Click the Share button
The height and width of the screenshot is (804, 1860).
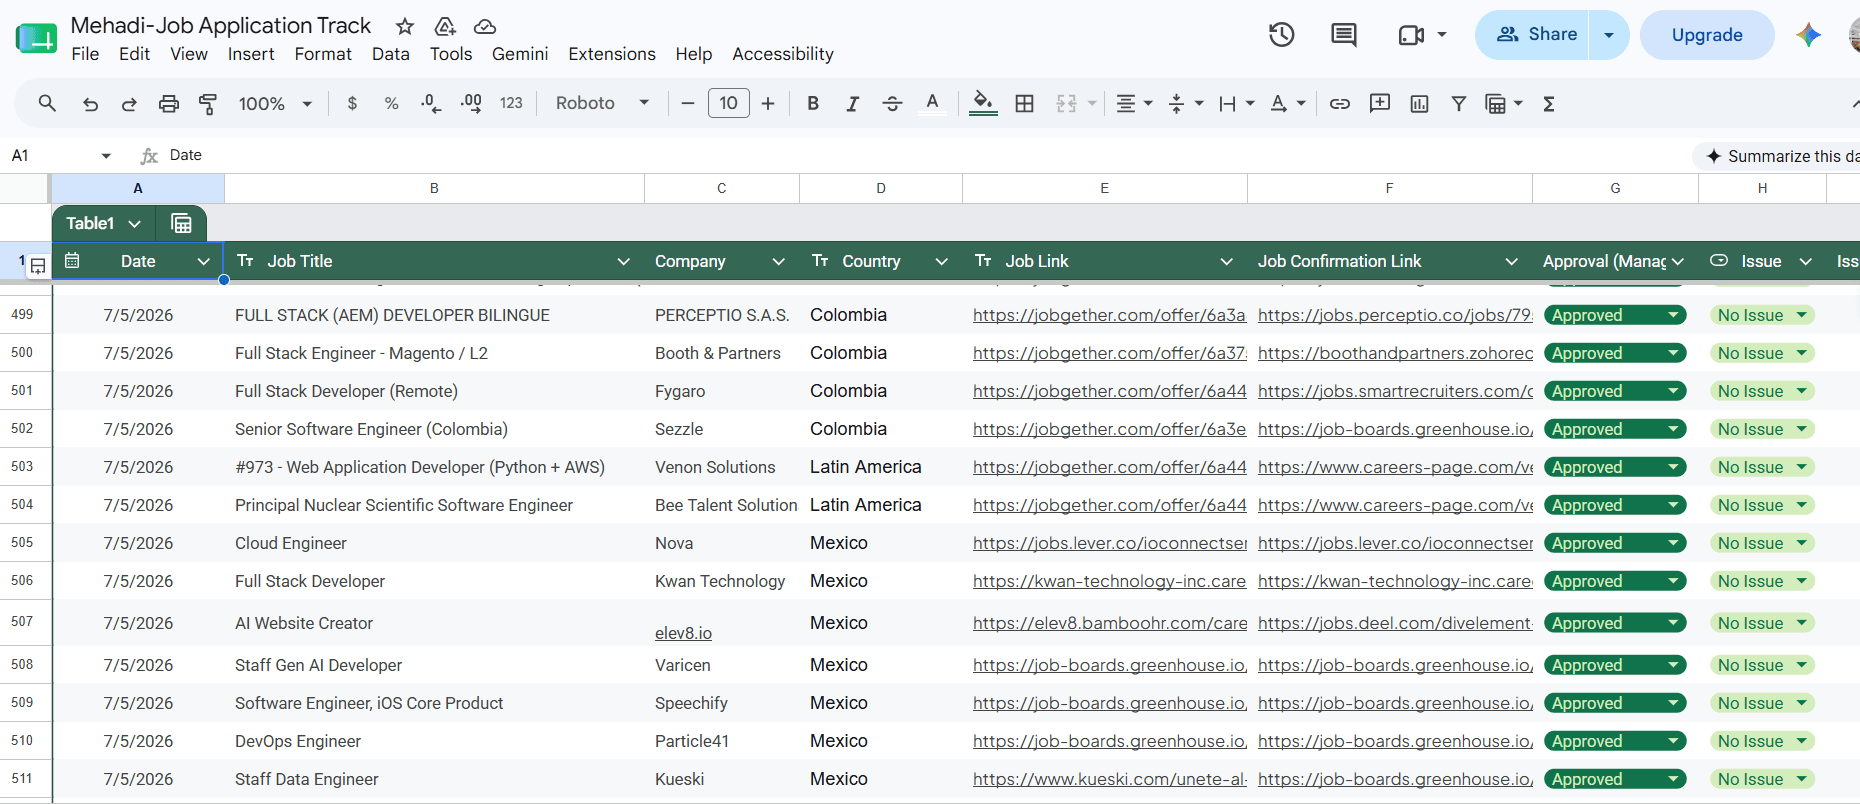pos(1531,35)
